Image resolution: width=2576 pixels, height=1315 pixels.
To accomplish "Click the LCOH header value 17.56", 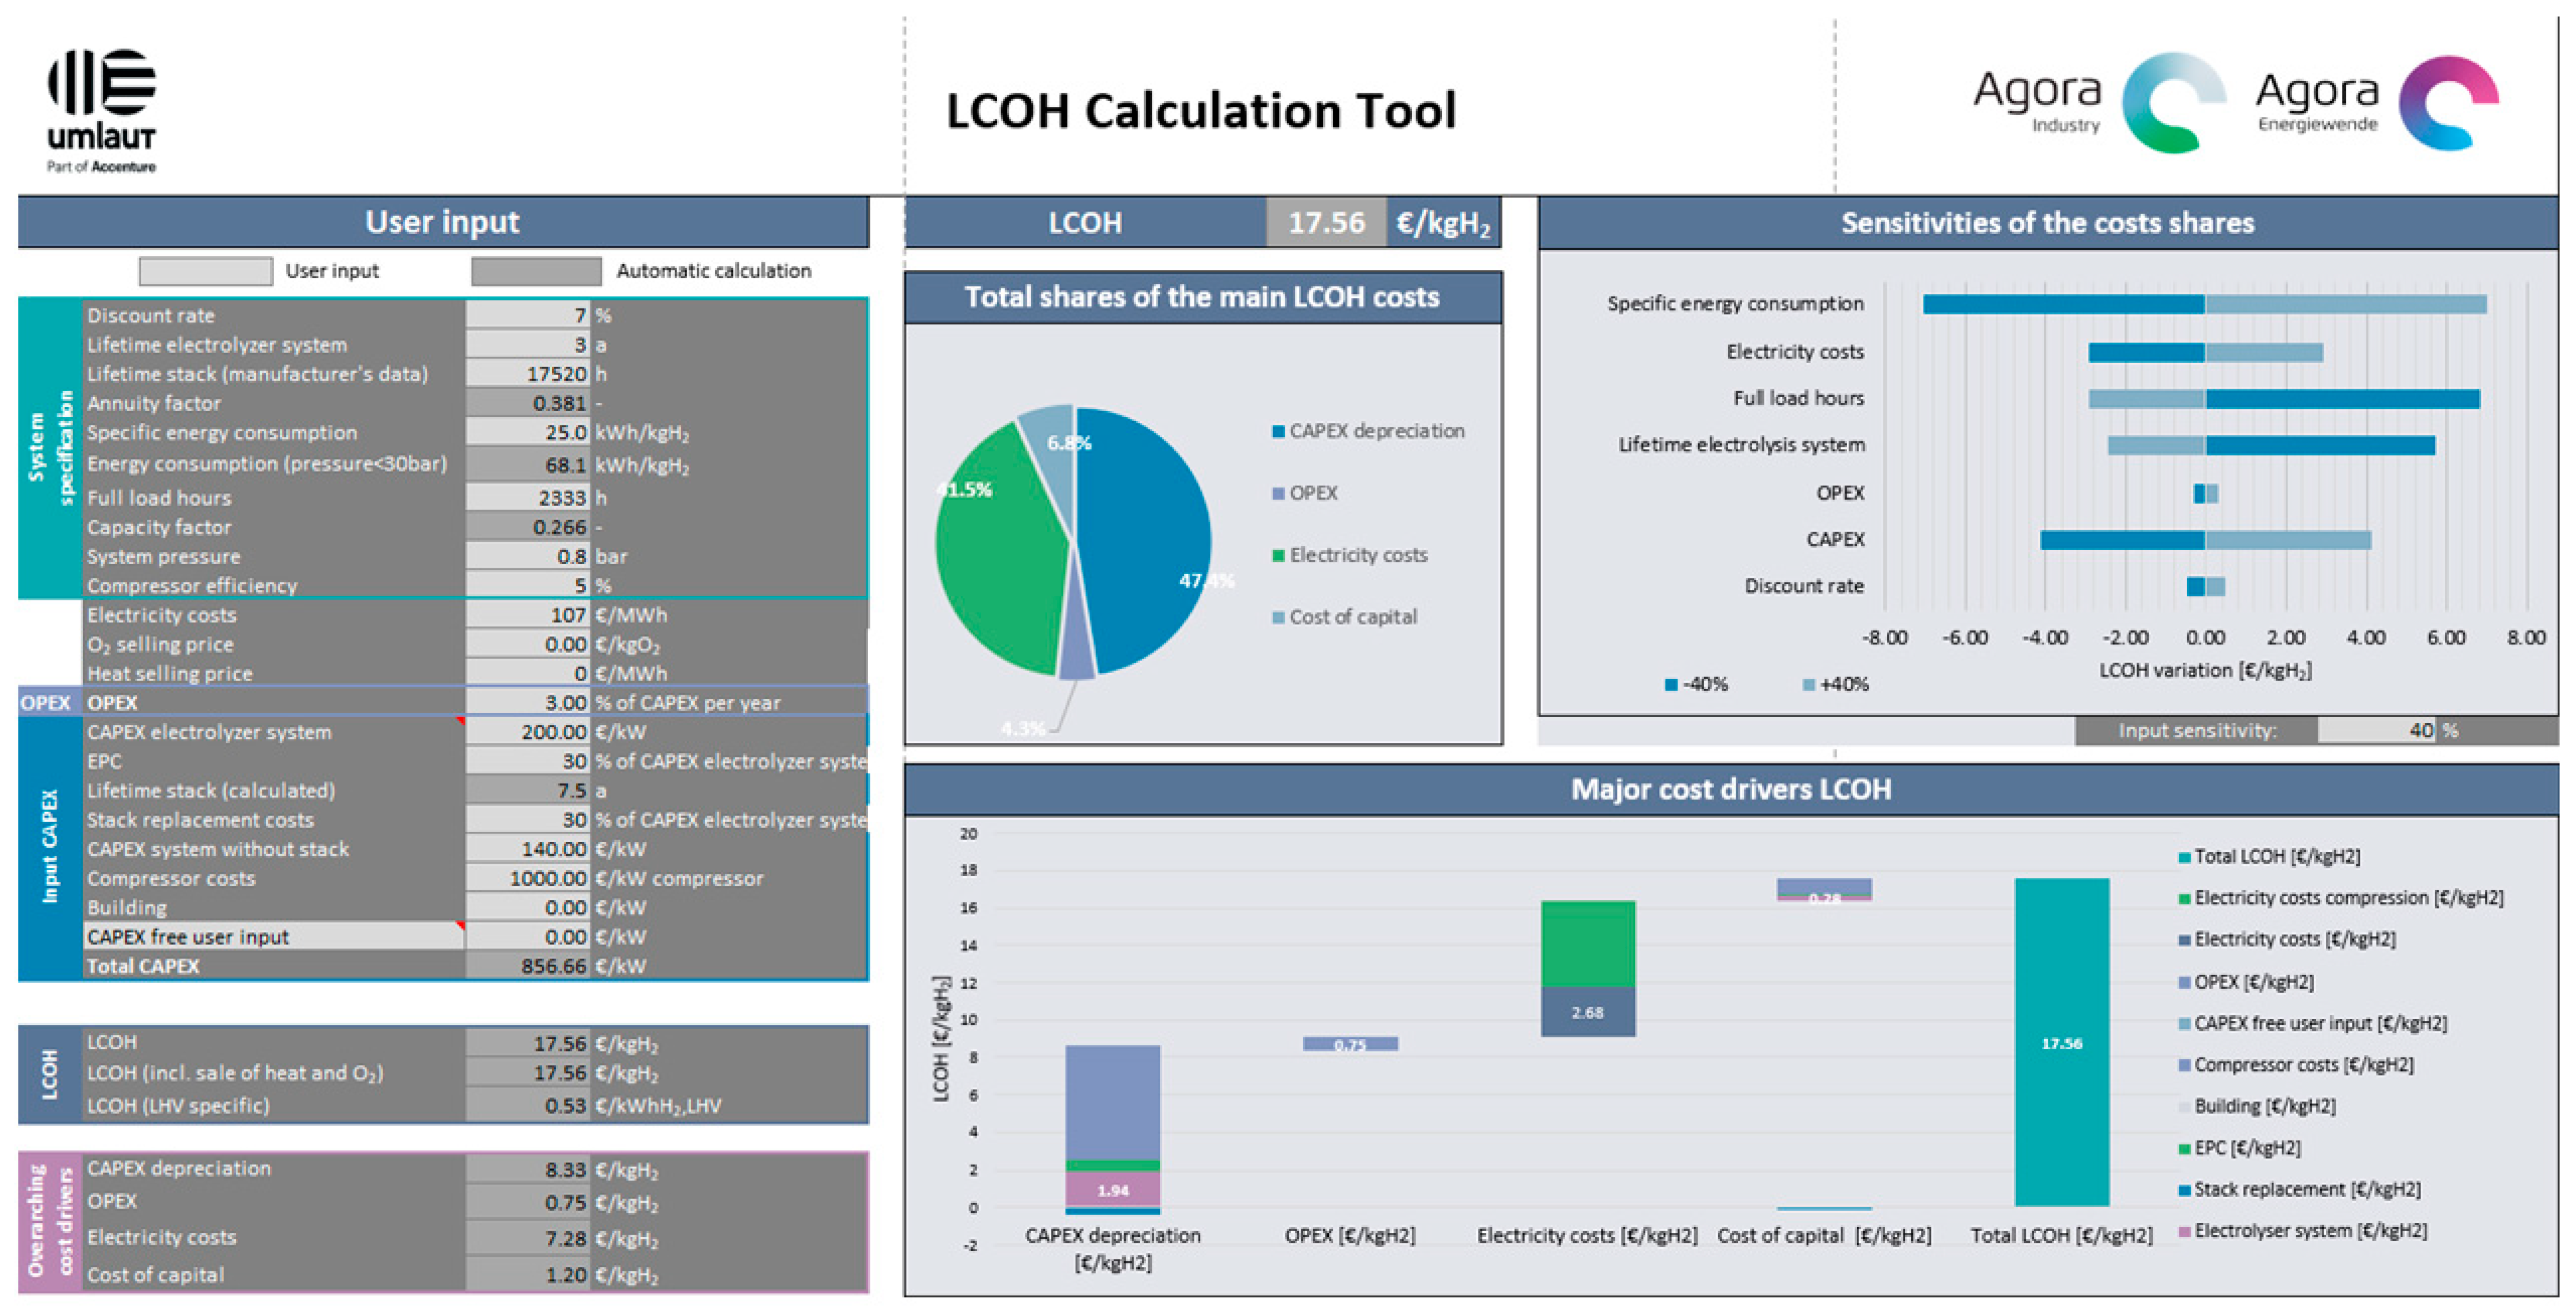I will pos(1326,222).
